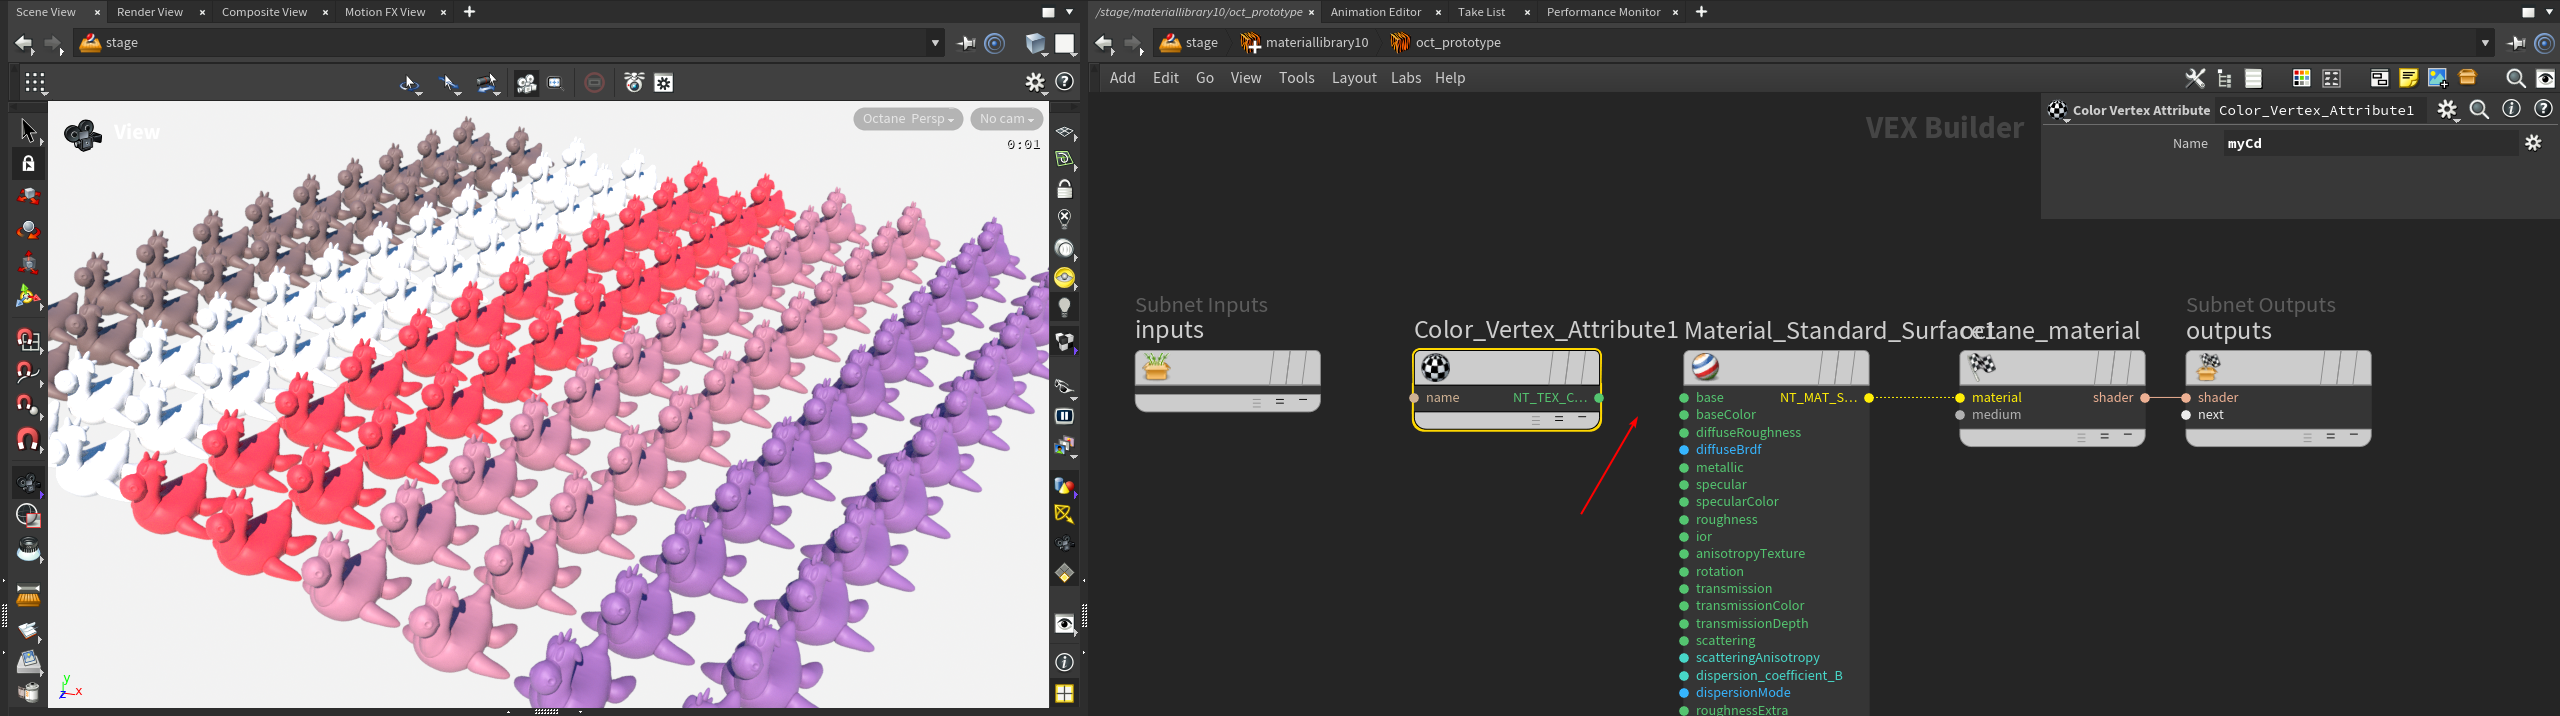Toggle the Secure Selection lock in the left toolbar

tap(28, 163)
